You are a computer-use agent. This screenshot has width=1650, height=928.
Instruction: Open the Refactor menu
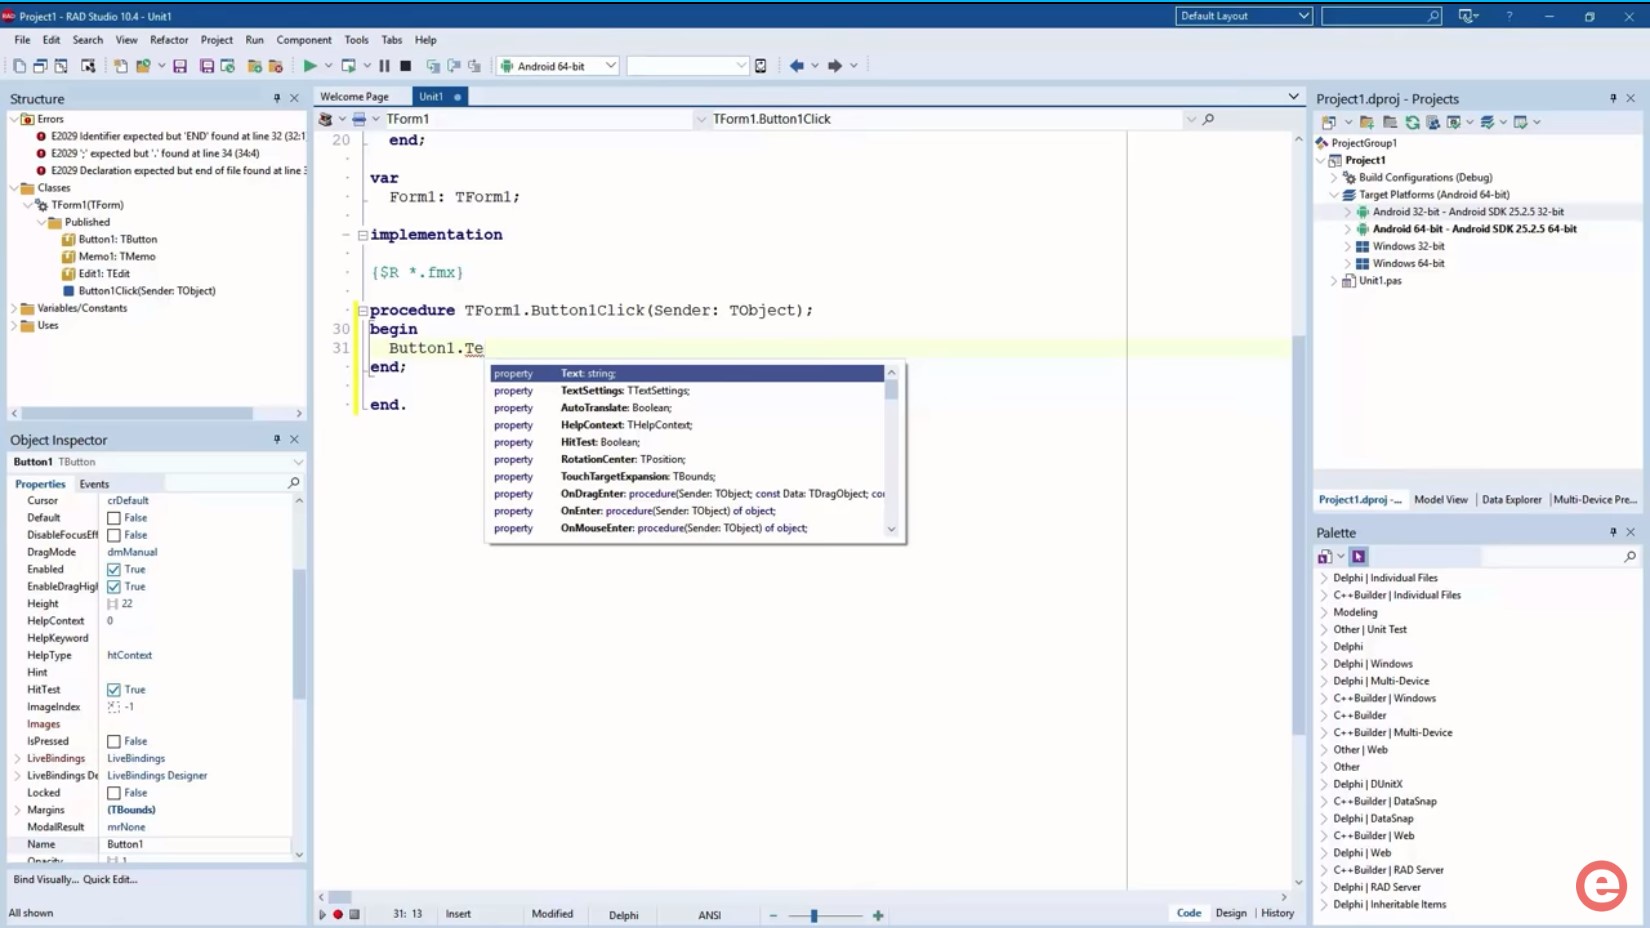169,40
